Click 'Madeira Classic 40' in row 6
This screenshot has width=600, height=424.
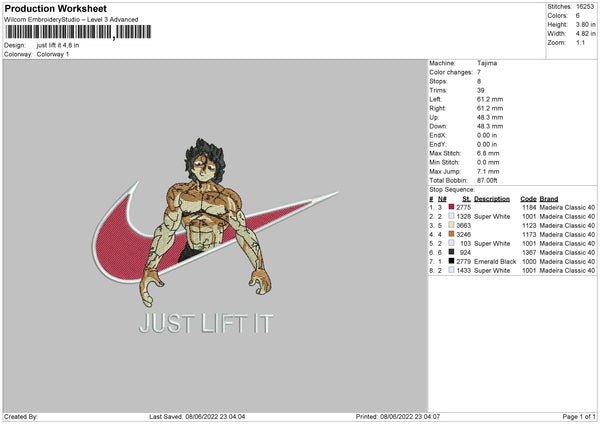(567, 253)
